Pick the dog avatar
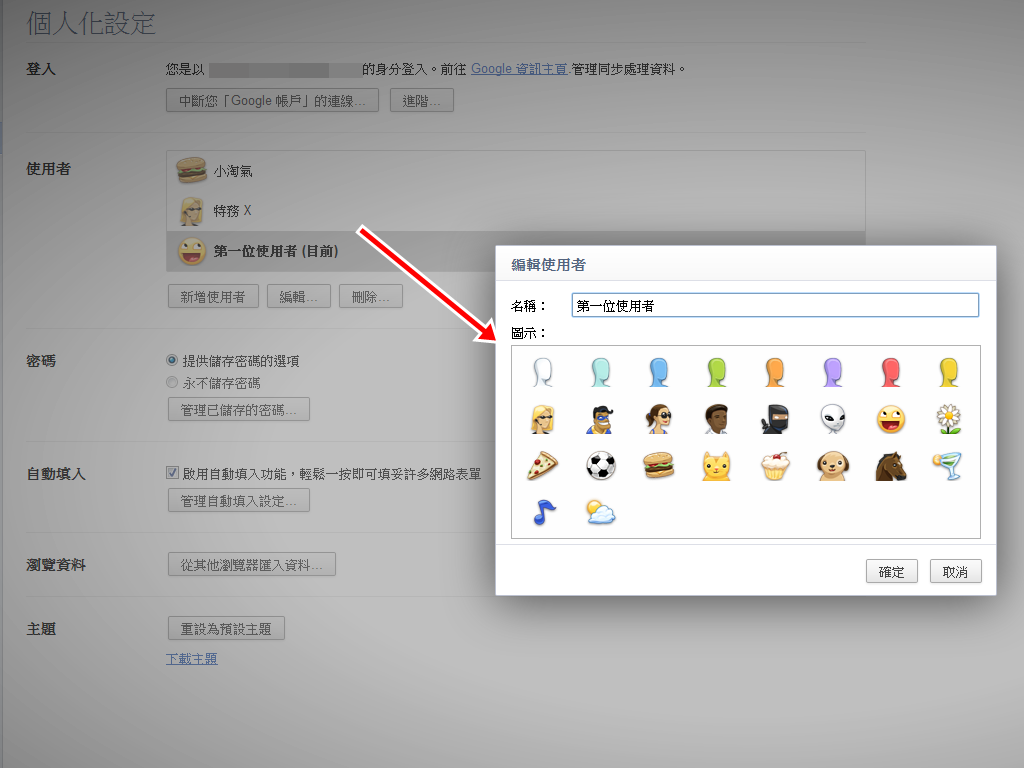The width and height of the screenshot is (1024, 768). [833, 466]
